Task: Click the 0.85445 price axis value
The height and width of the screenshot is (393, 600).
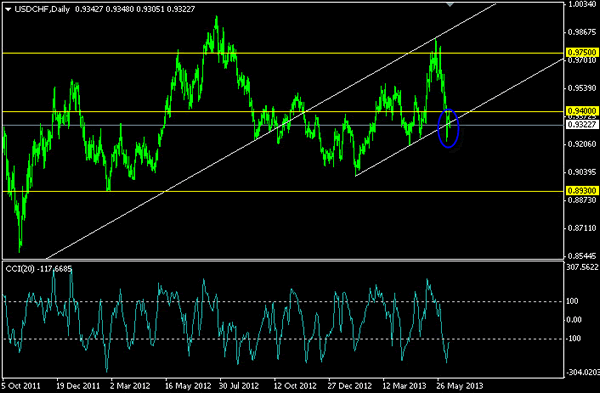Action: (x=582, y=256)
